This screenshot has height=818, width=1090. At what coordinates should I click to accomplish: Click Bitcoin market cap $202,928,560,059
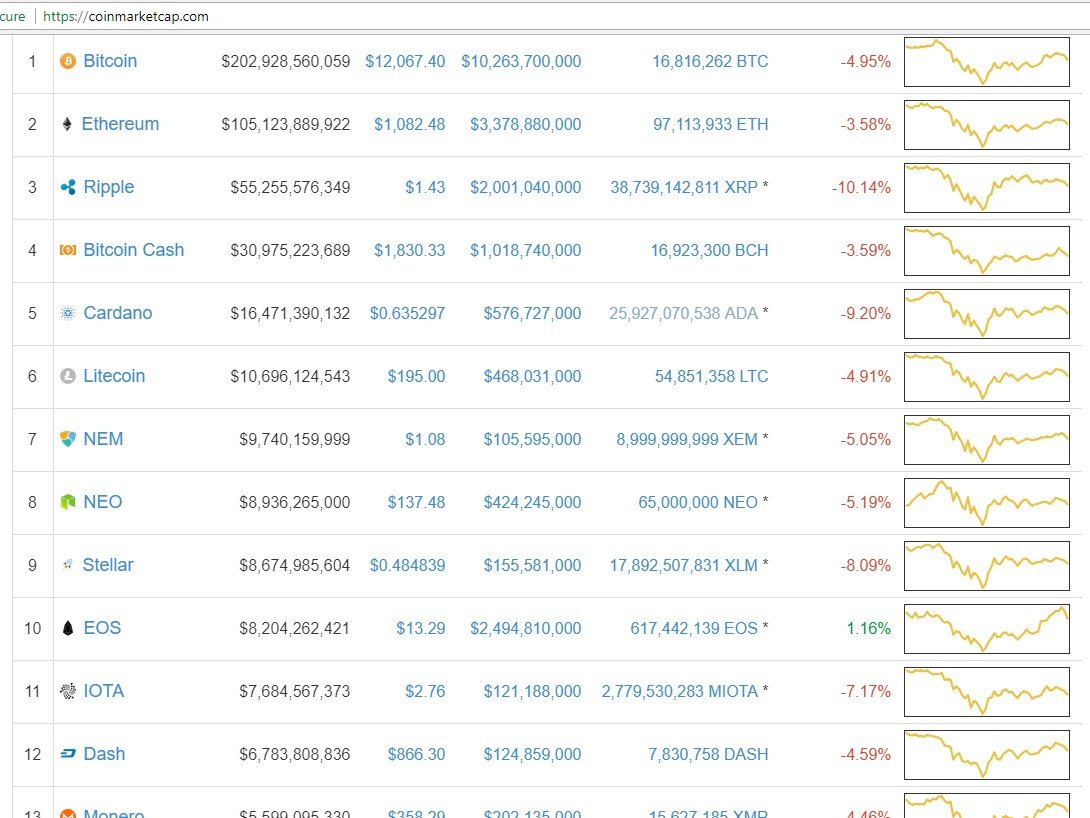286,61
